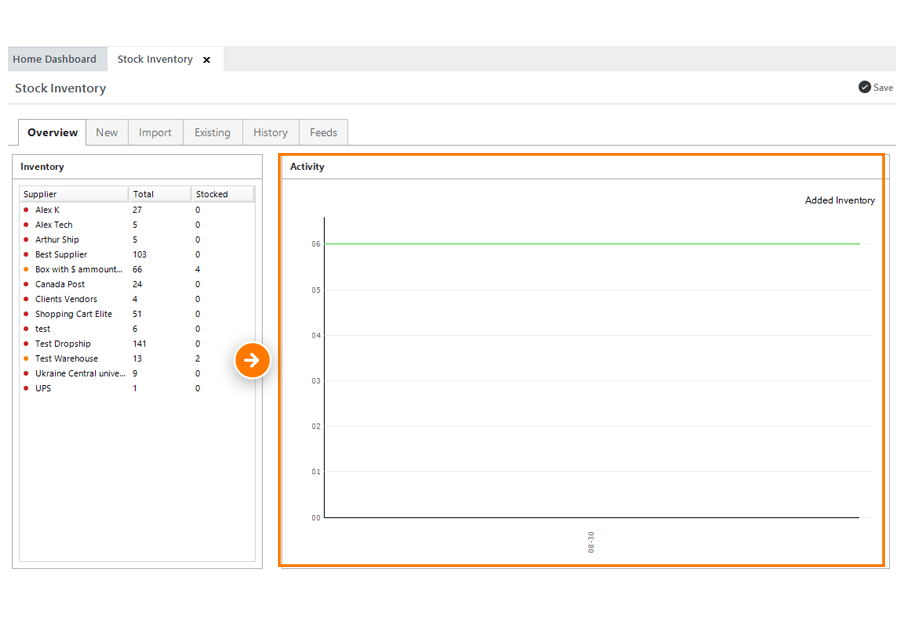Switch to the Home Dashboard tab
The width and height of the screenshot is (900, 620).
pyautogui.click(x=55, y=59)
